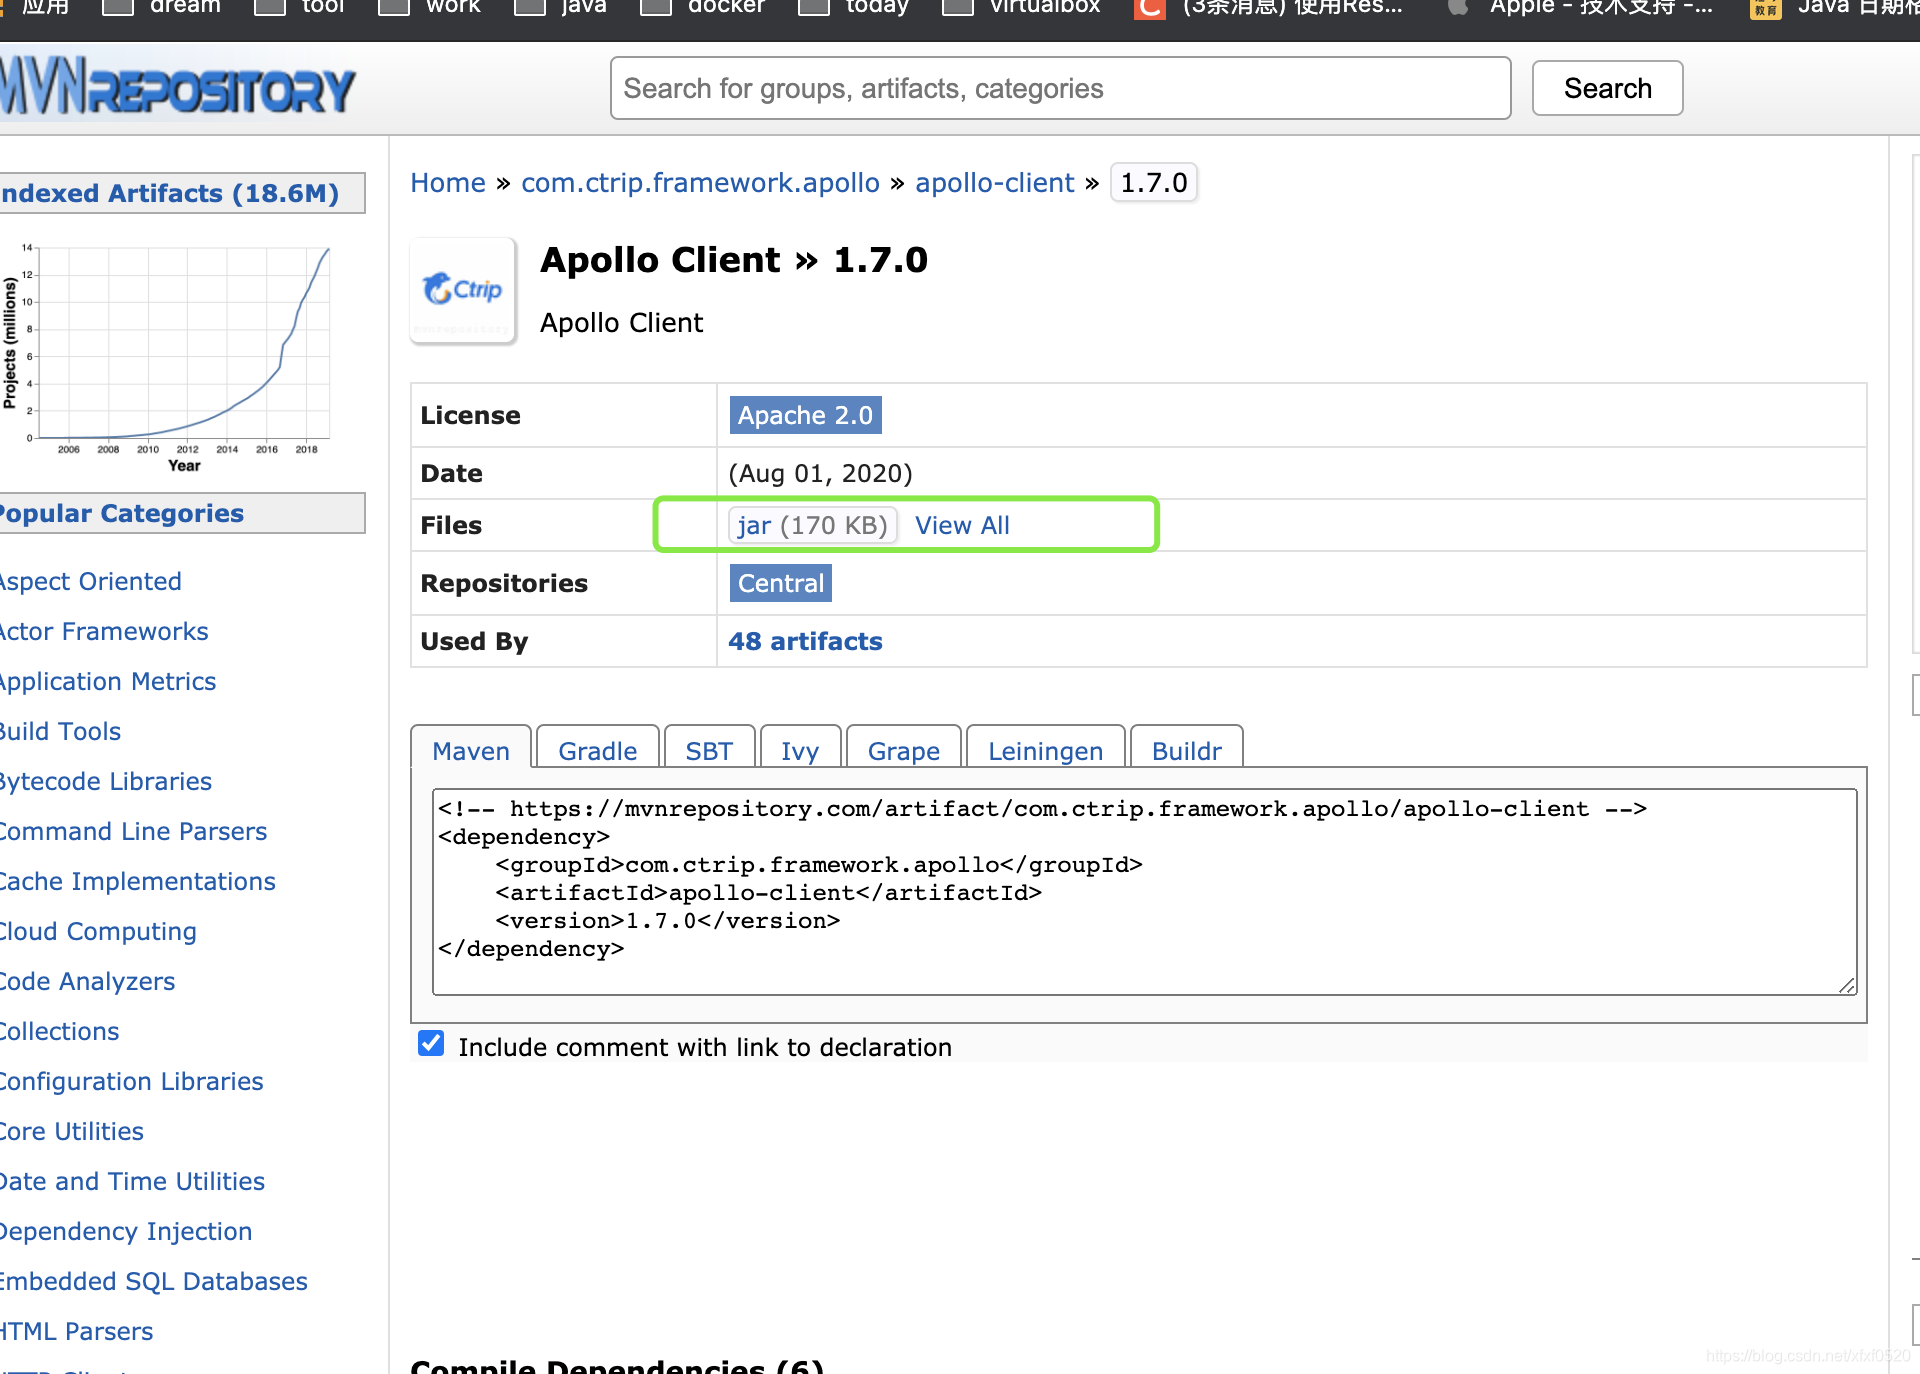Screen dimensions: 1920x1374
Task: Open the CSDN bookmark with red C icon
Action: [1269, 8]
